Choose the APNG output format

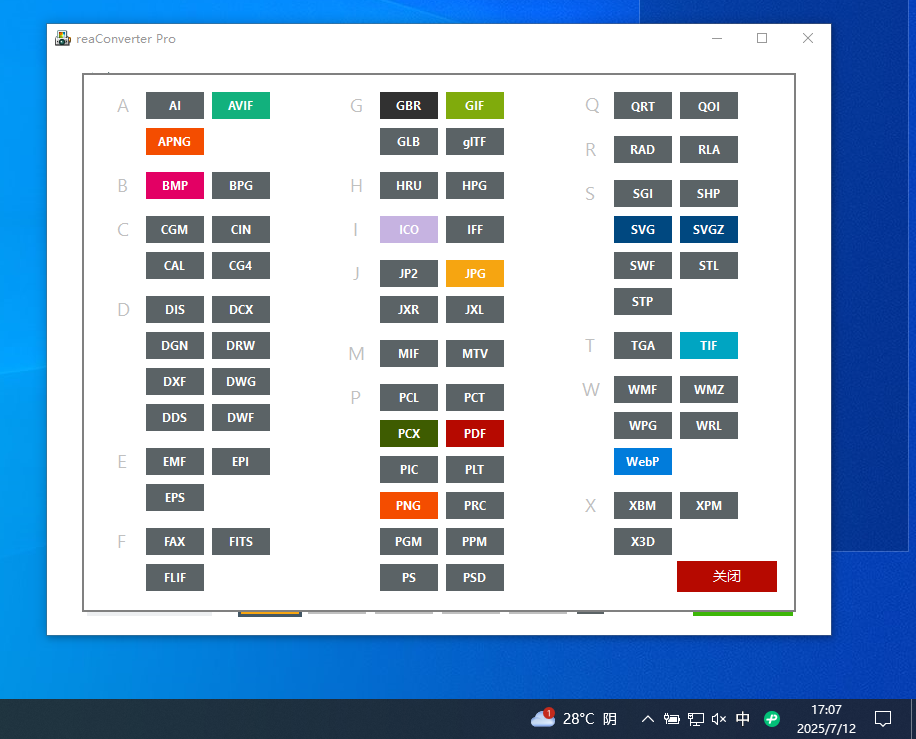(x=175, y=141)
